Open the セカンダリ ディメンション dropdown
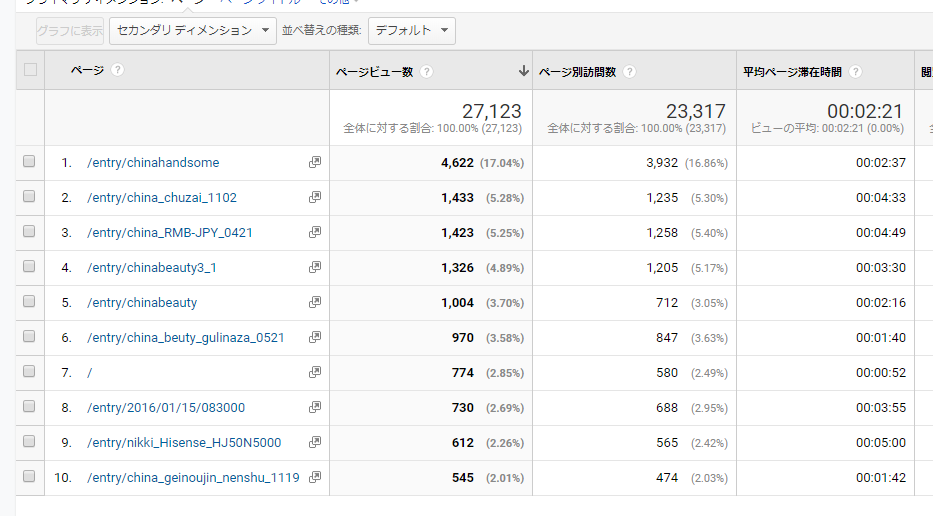933x516 pixels. [x=193, y=30]
